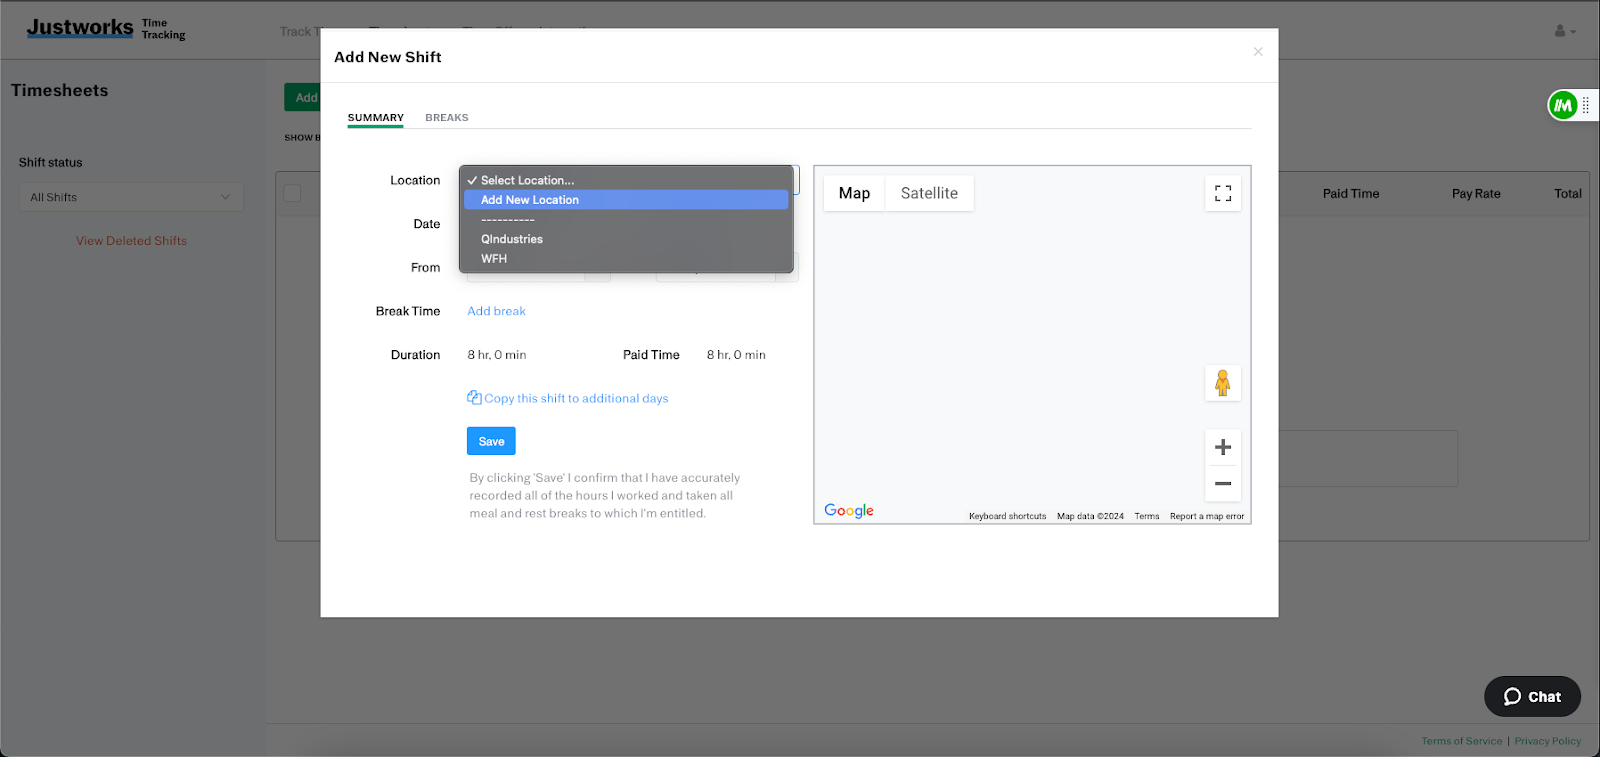Click the Google logo on map
Screen dimensions: 1600x757
(x=848, y=511)
